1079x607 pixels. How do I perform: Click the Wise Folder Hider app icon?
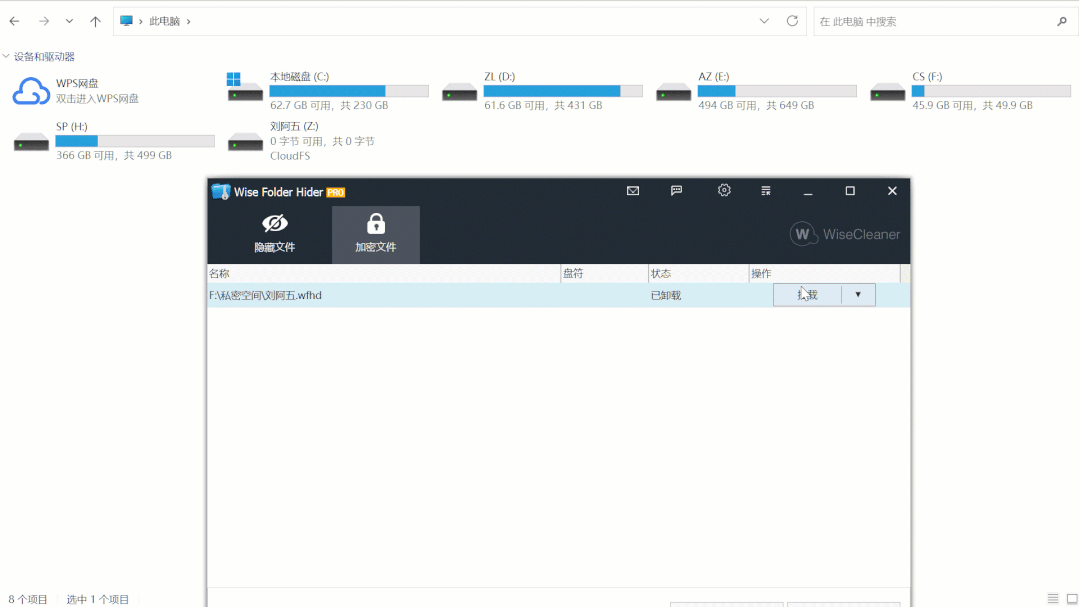pyautogui.click(x=220, y=191)
